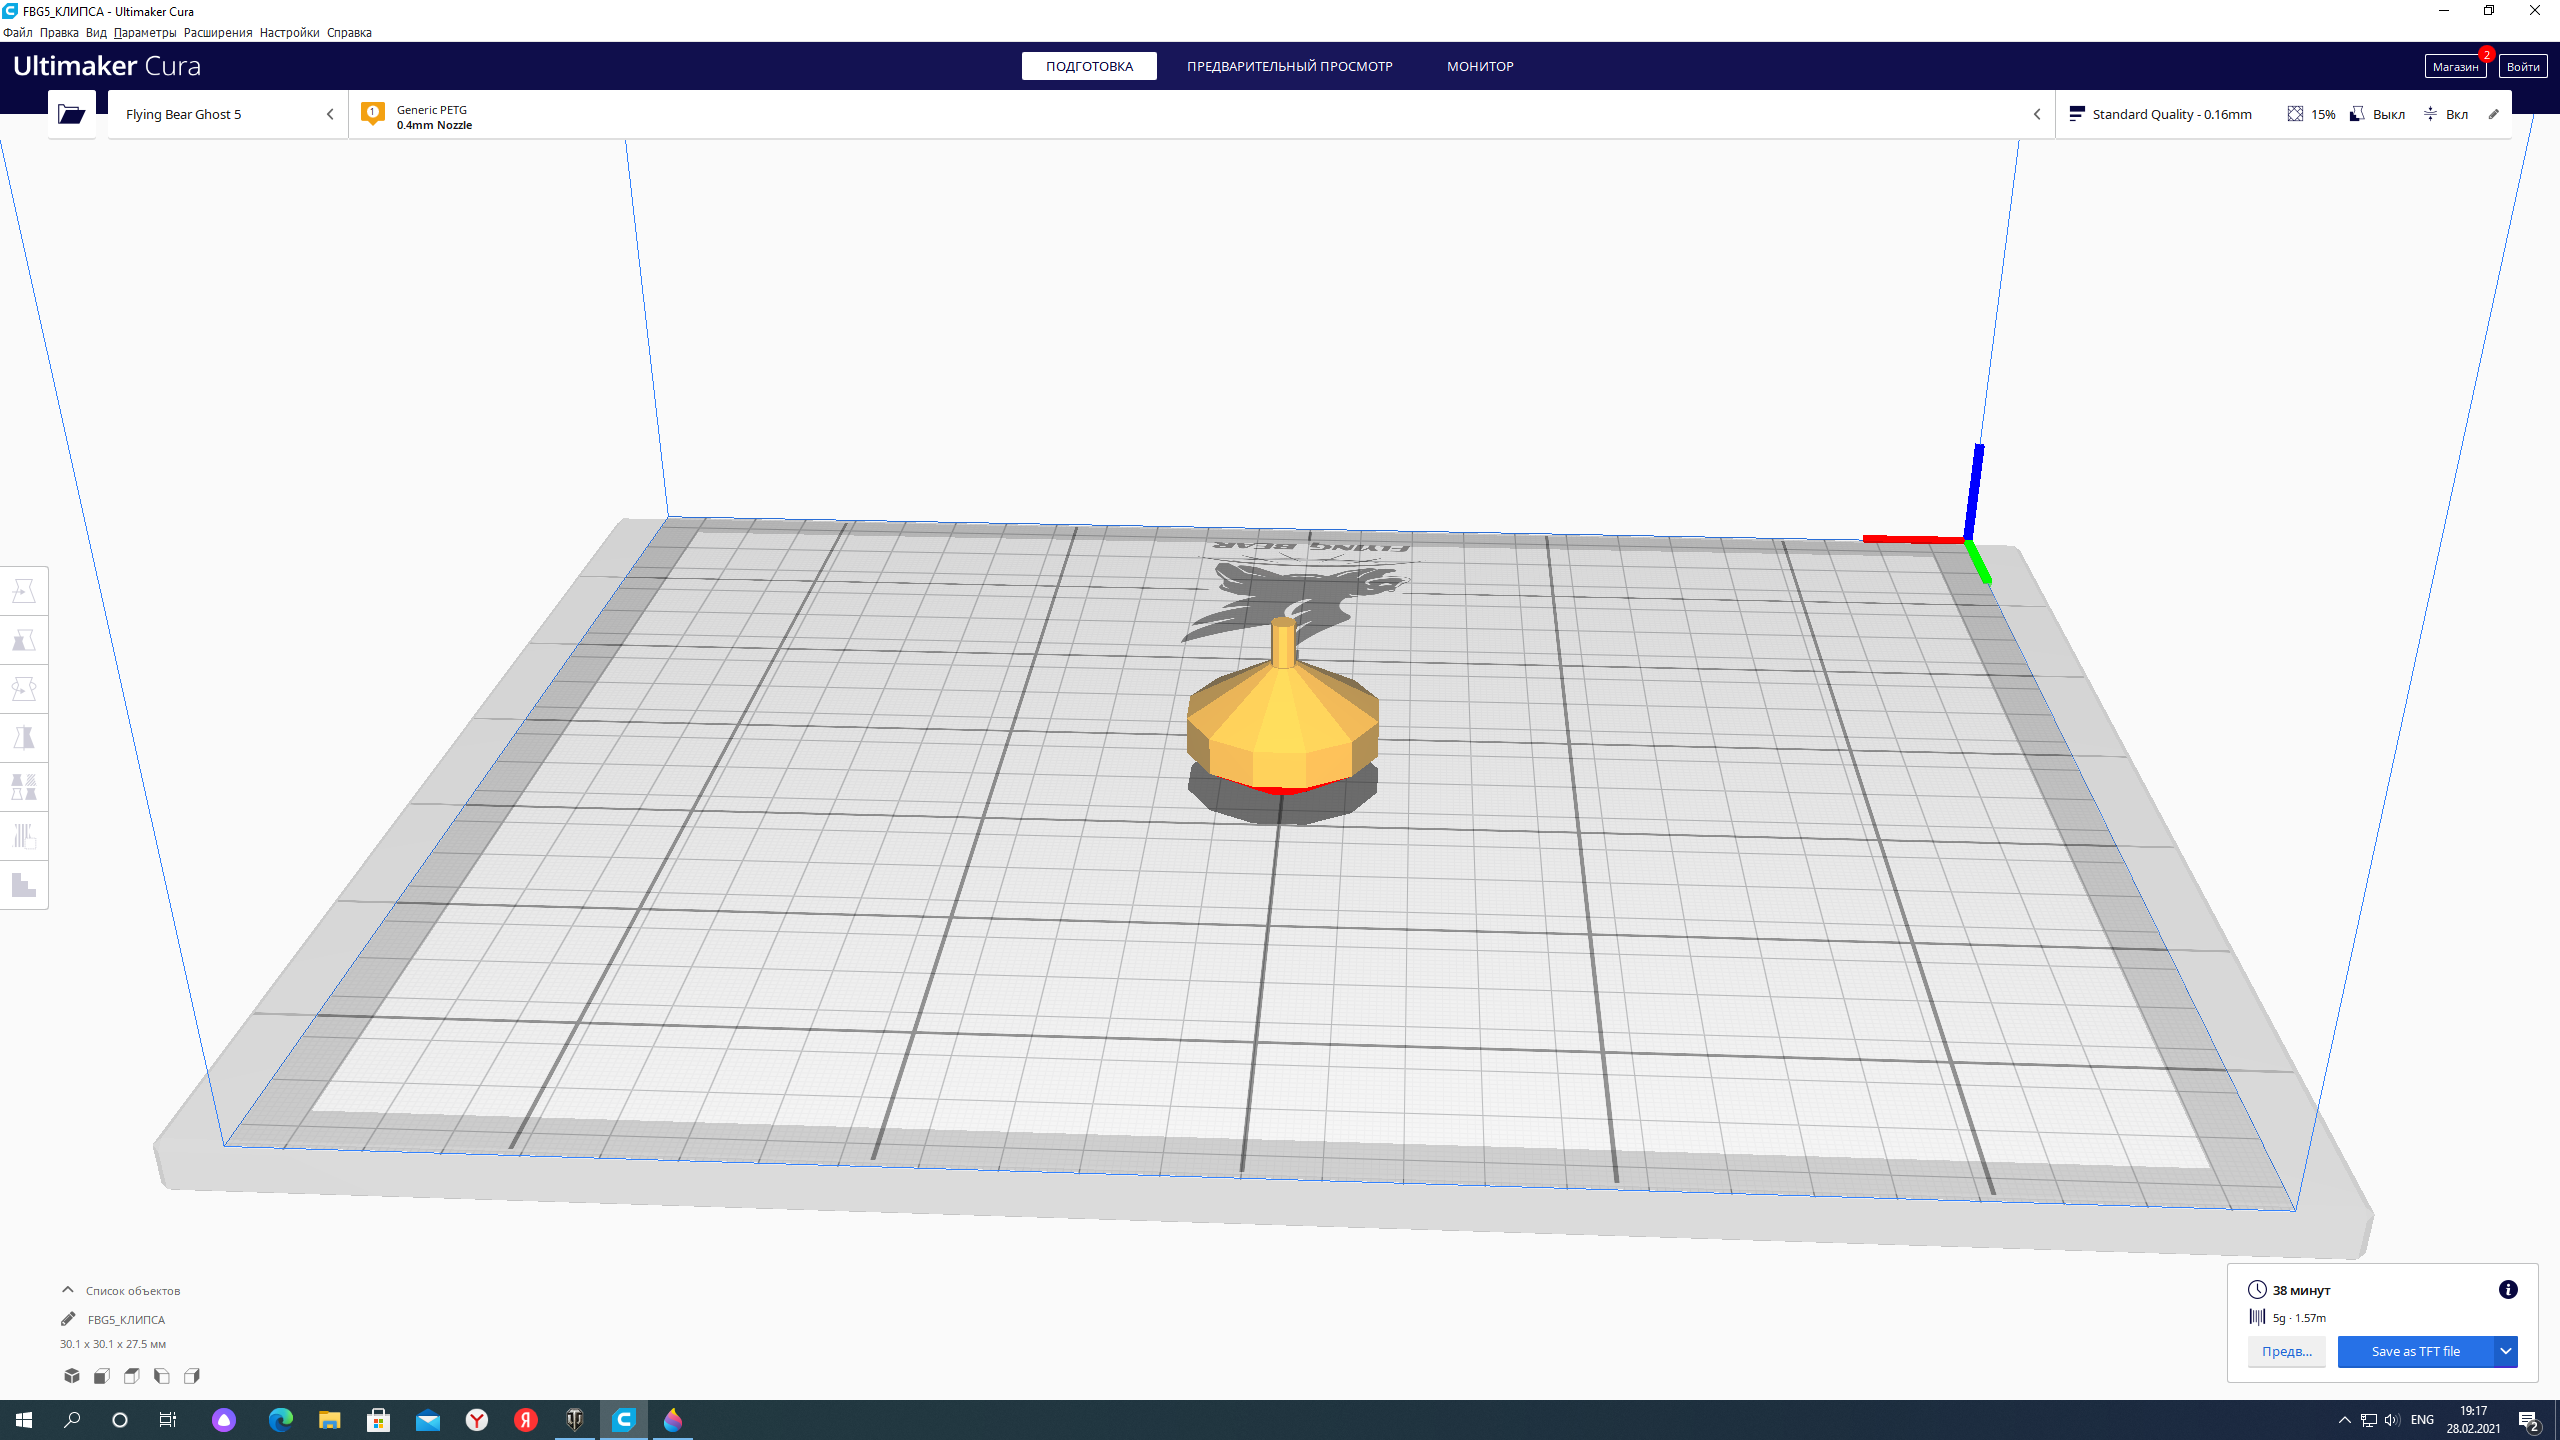Open the Расширения menu

pos(218,32)
